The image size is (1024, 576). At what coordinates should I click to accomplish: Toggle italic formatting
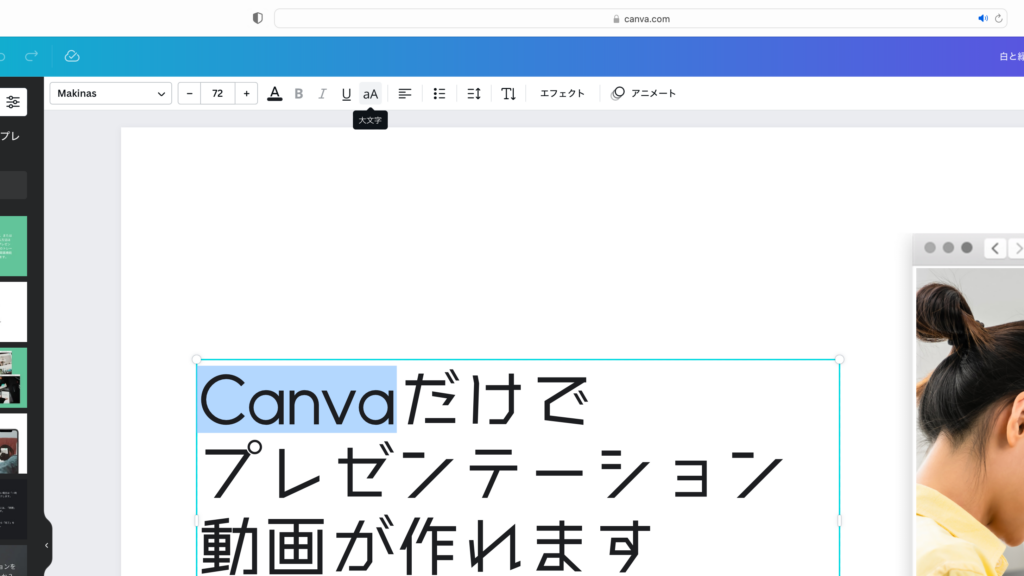322,93
